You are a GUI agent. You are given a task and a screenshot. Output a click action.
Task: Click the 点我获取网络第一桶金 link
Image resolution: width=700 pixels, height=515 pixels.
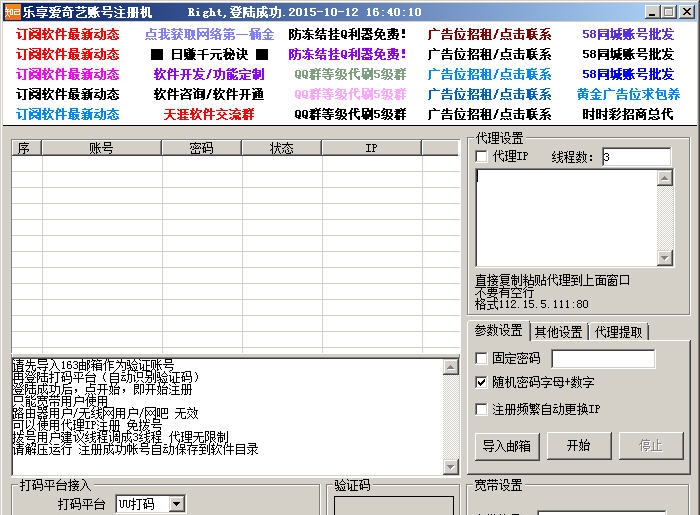(209, 34)
